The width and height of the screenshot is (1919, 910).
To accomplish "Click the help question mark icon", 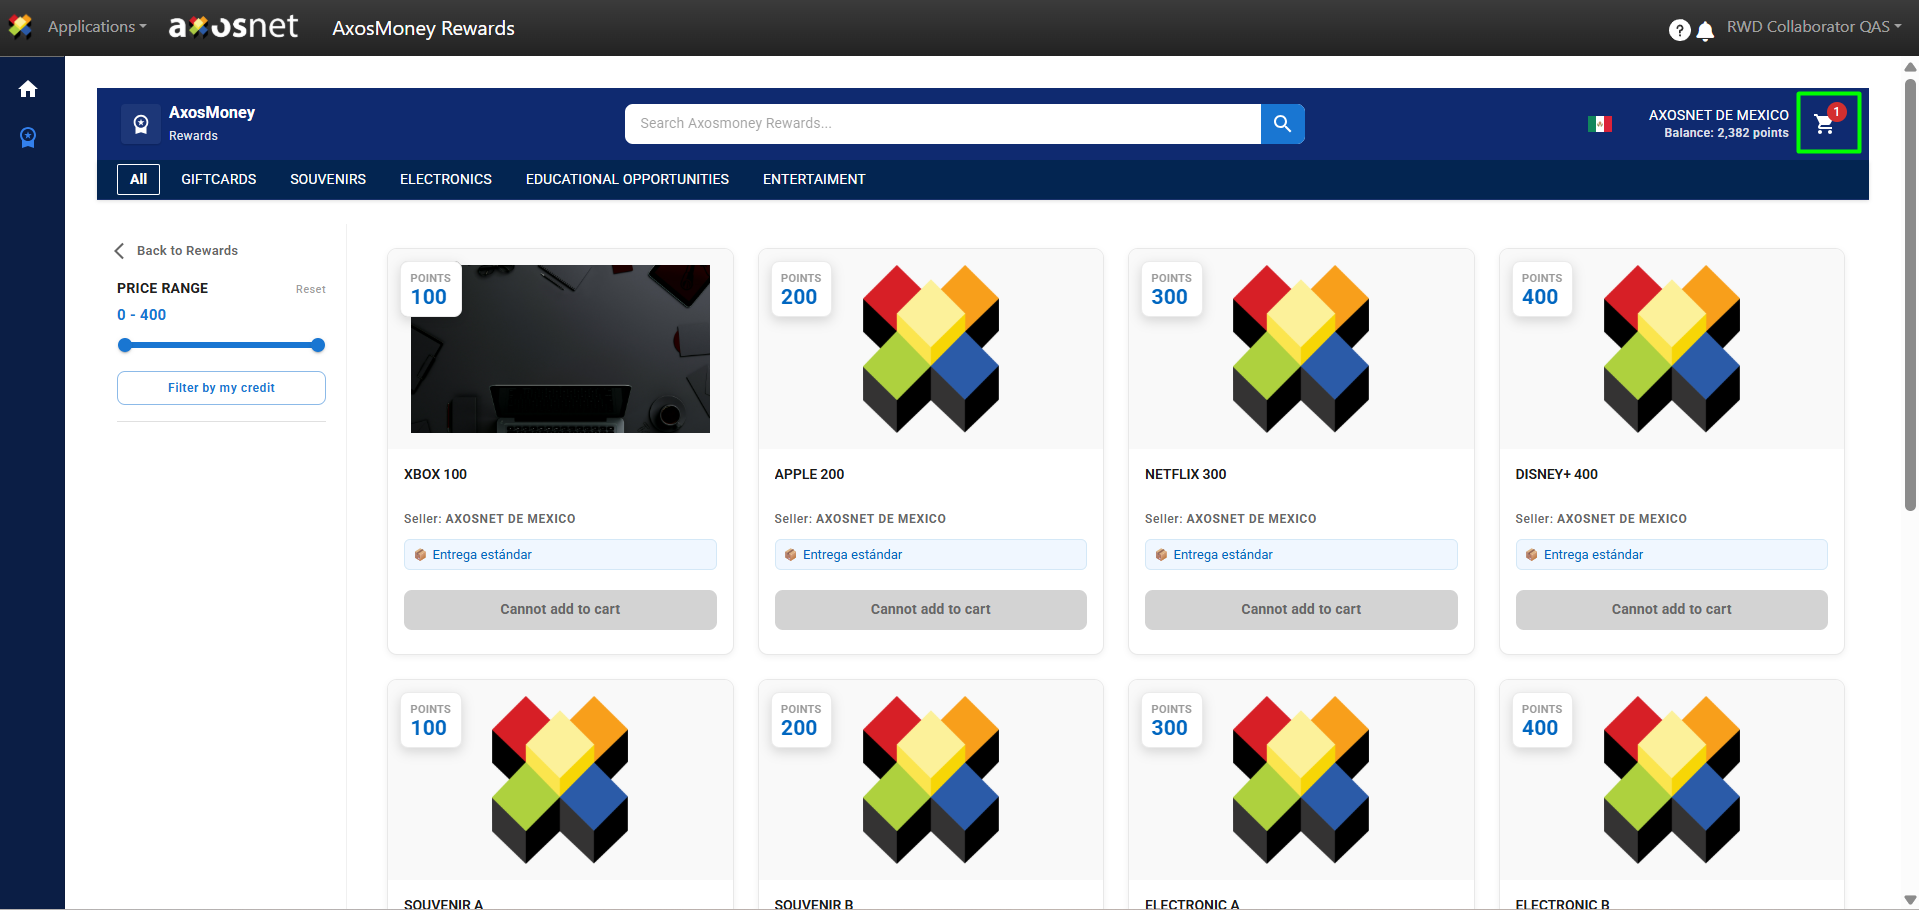I will [1679, 30].
